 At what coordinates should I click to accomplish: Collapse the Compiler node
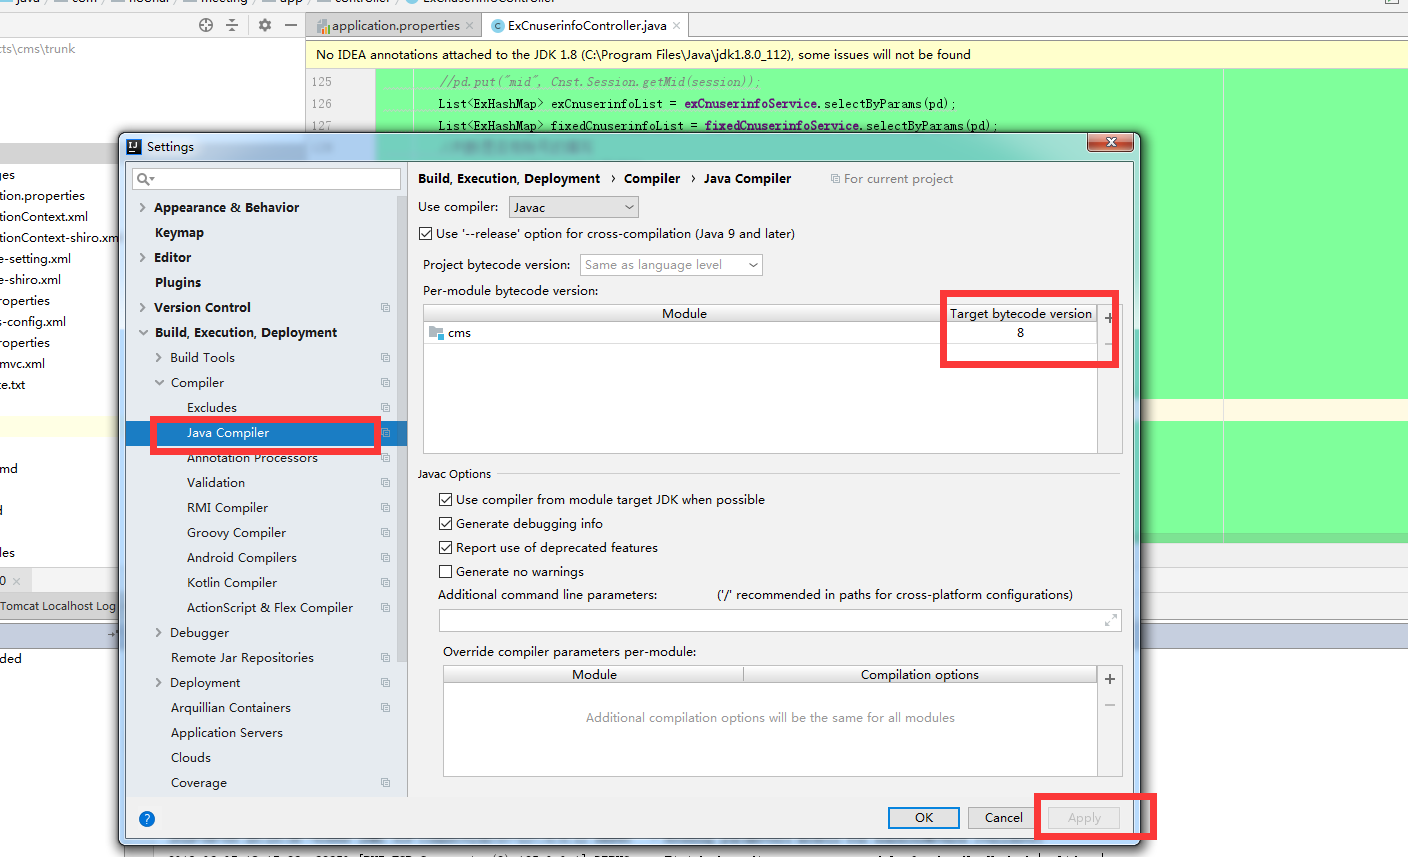coord(159,383)
